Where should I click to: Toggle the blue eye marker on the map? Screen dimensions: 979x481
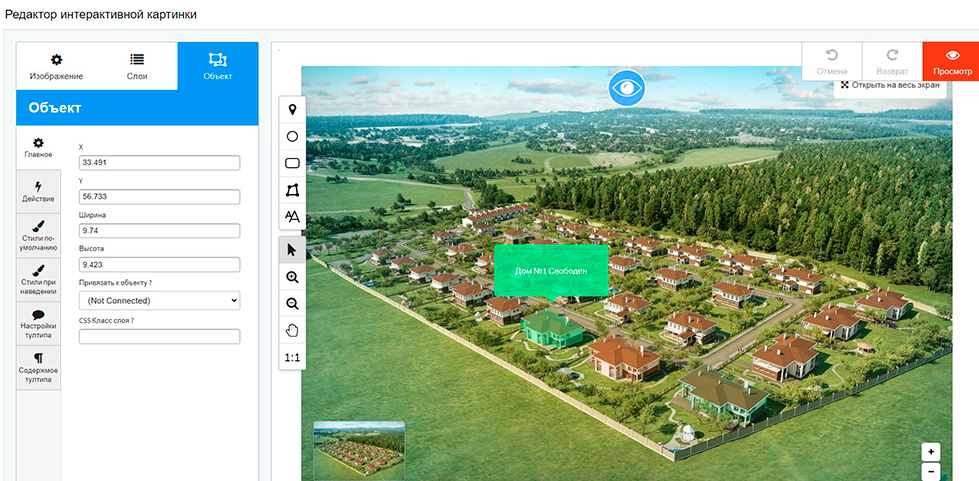coord(627,88)
